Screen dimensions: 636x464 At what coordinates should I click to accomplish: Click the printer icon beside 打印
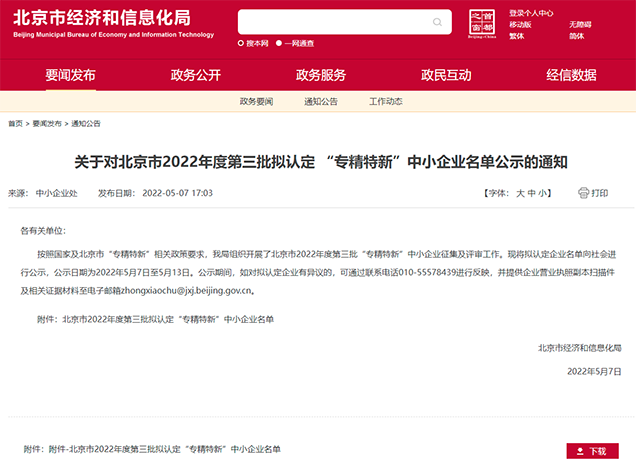click(x=583, y=193)
